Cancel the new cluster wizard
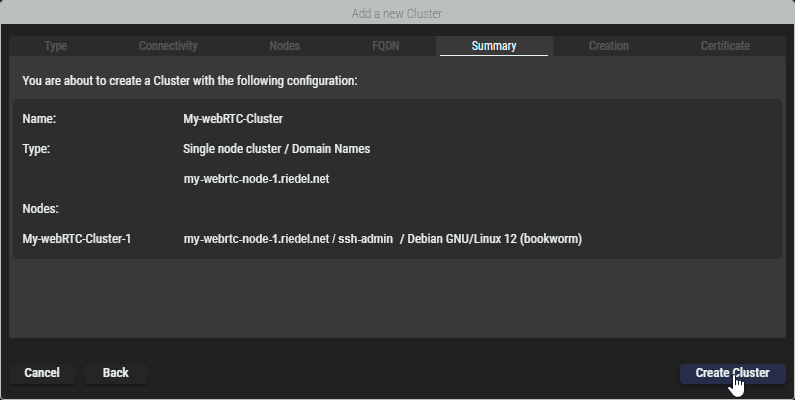Screen dimensions: 795x400 click(x=42, y=373)
